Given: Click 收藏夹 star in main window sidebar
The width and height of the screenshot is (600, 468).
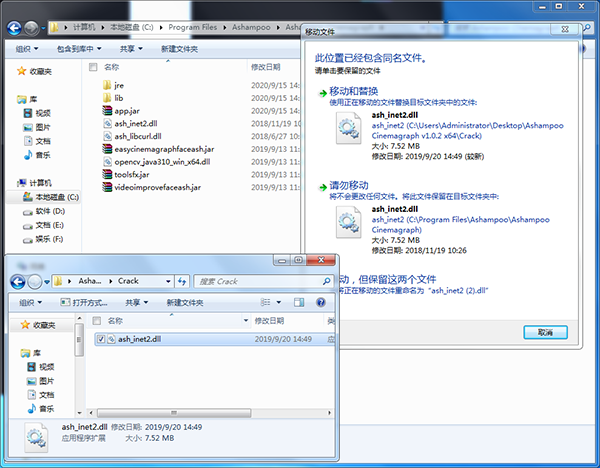Looking at the screenshot, I should 21,71.
